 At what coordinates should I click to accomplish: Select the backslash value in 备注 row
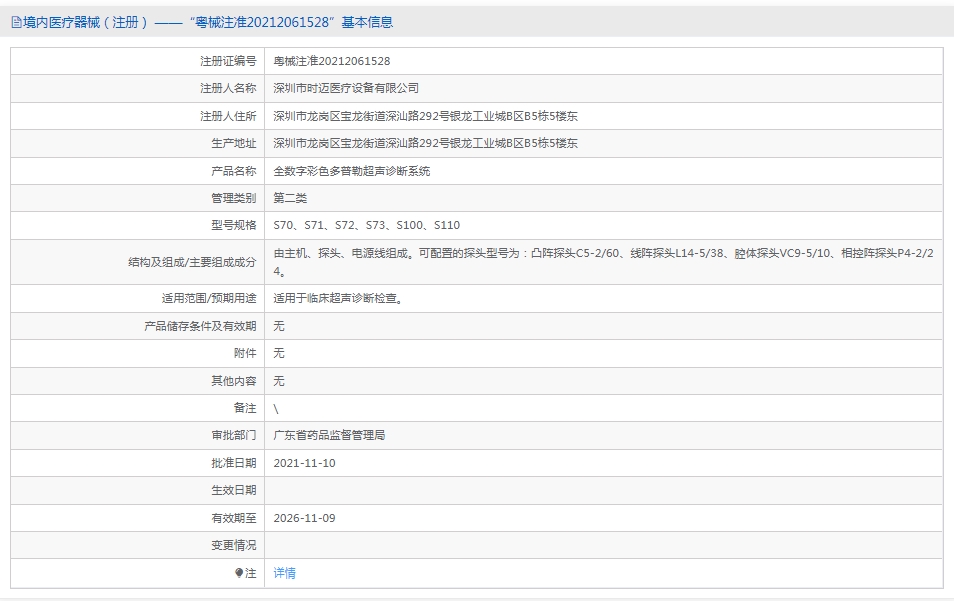276,409
